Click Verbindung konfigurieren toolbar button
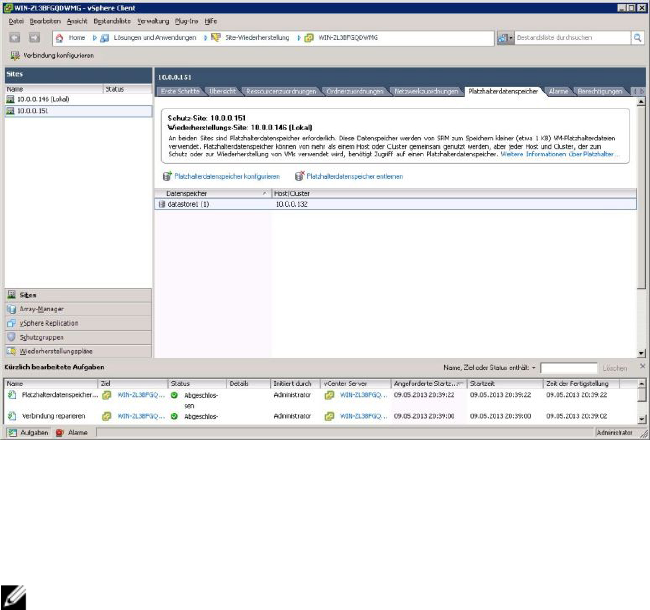The height and width of the screenshot is (610, 650). point(52,56)
